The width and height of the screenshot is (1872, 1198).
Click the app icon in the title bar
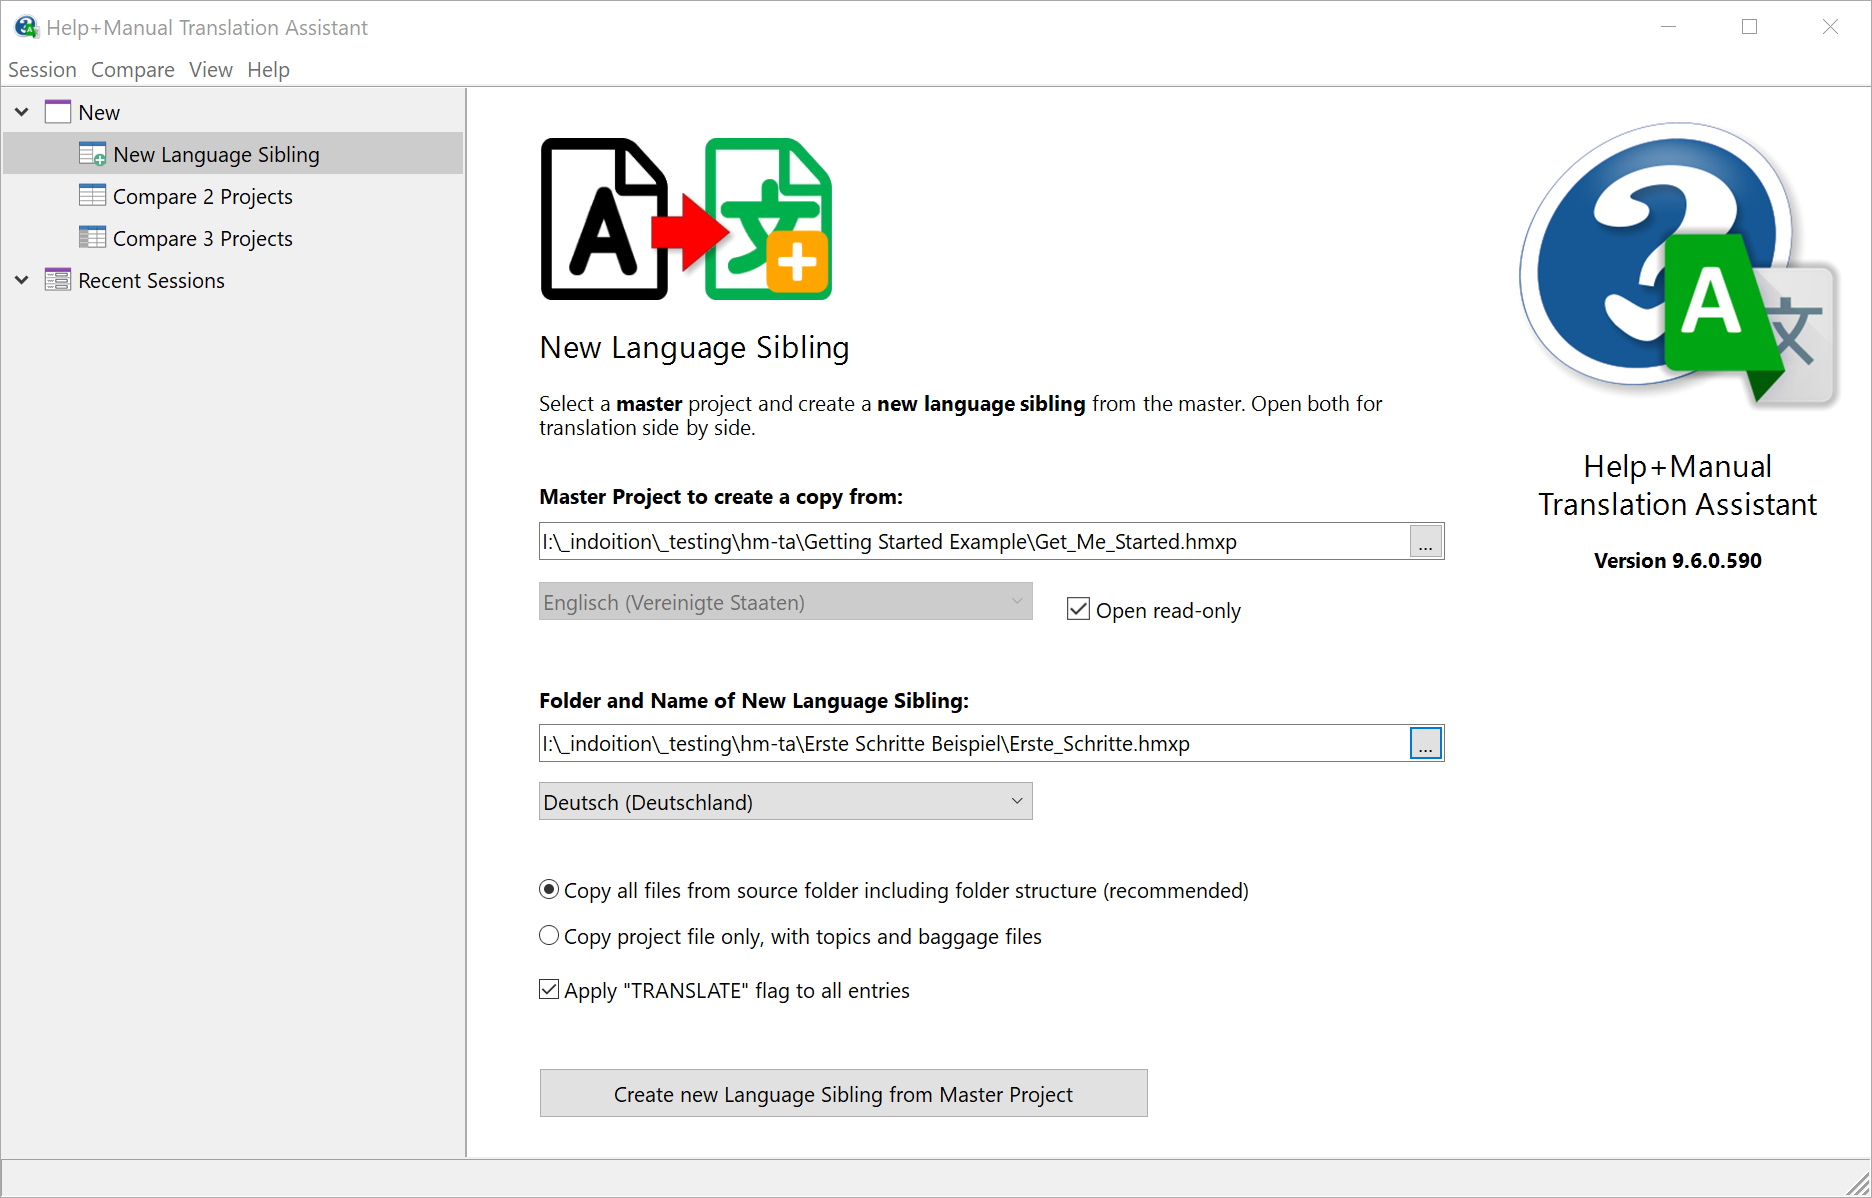pyautogui.click(x=26, y=27)
